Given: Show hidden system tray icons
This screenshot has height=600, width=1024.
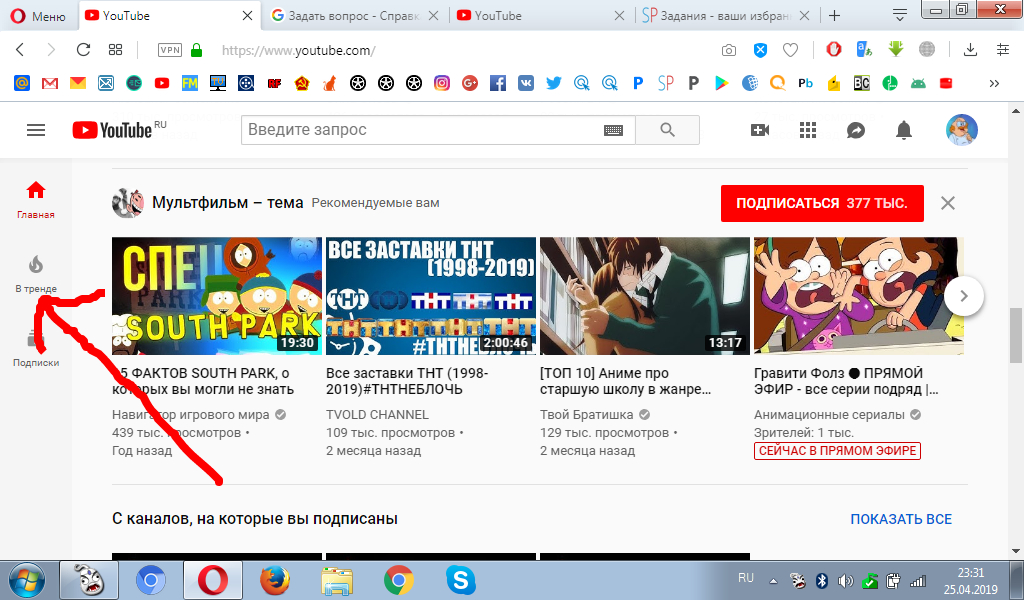Looking at the screenshot, I should click(x=773, y=580).
